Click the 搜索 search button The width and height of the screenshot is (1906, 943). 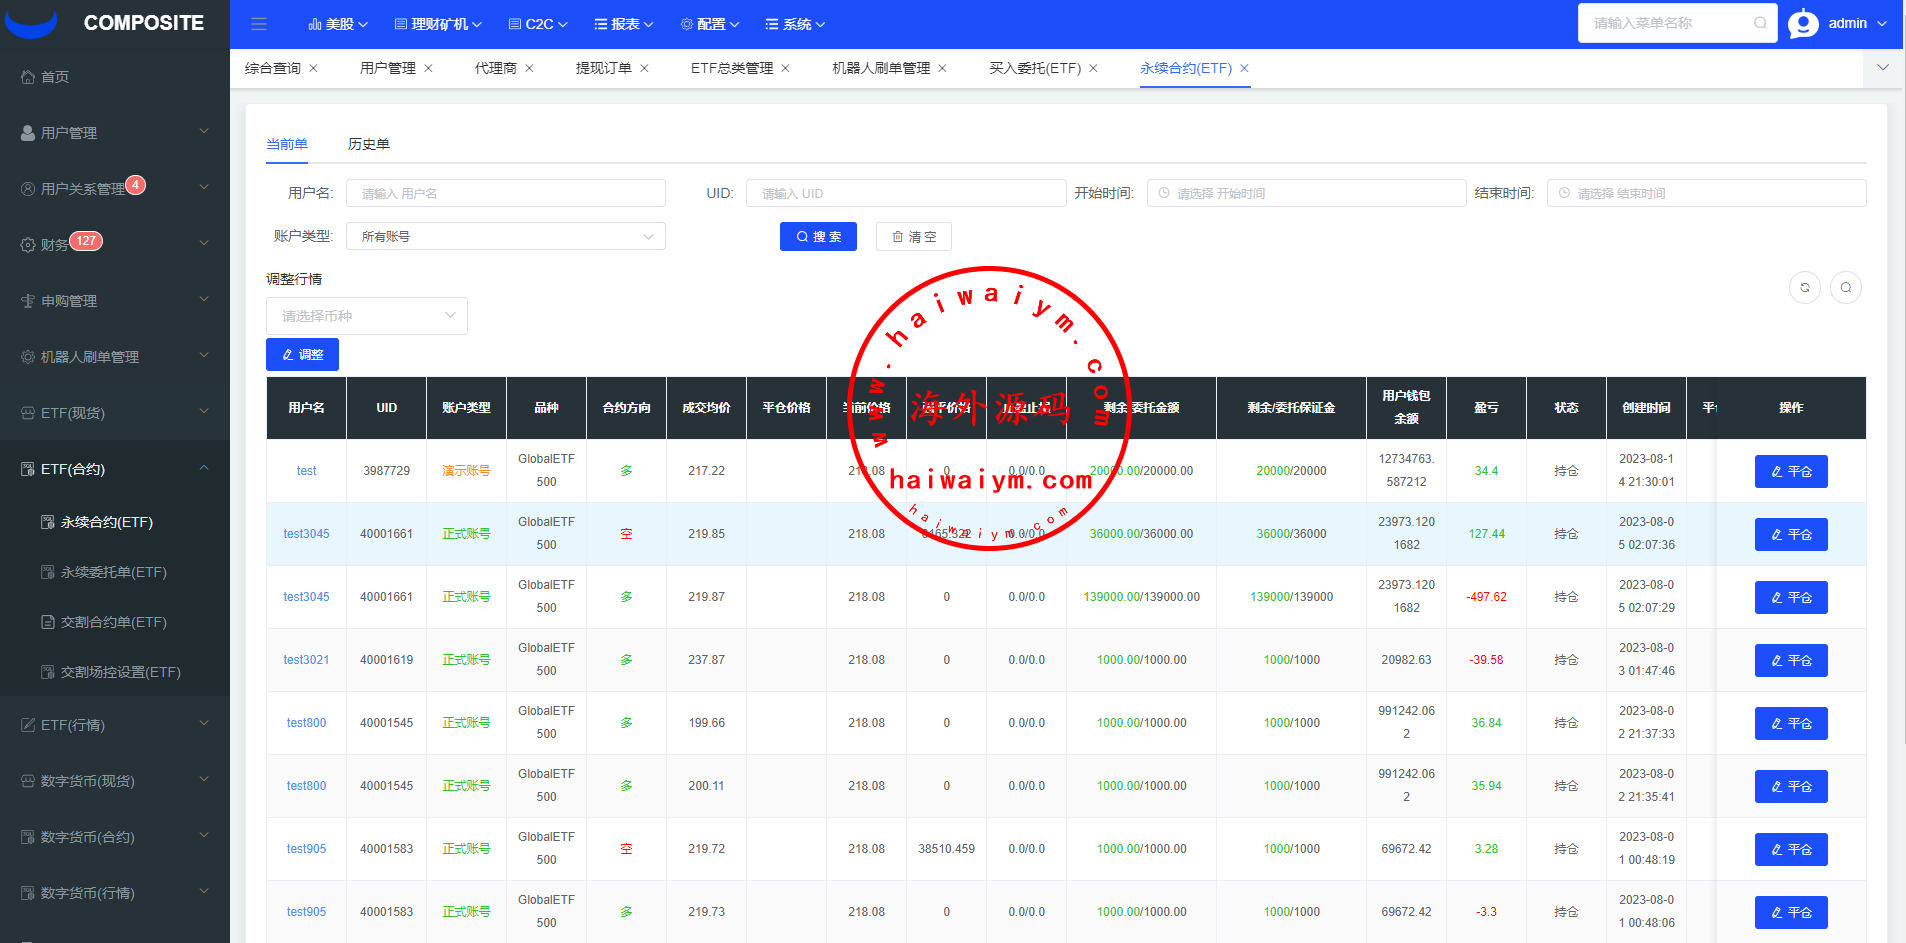pyautogui.click(x=818, y=237)
